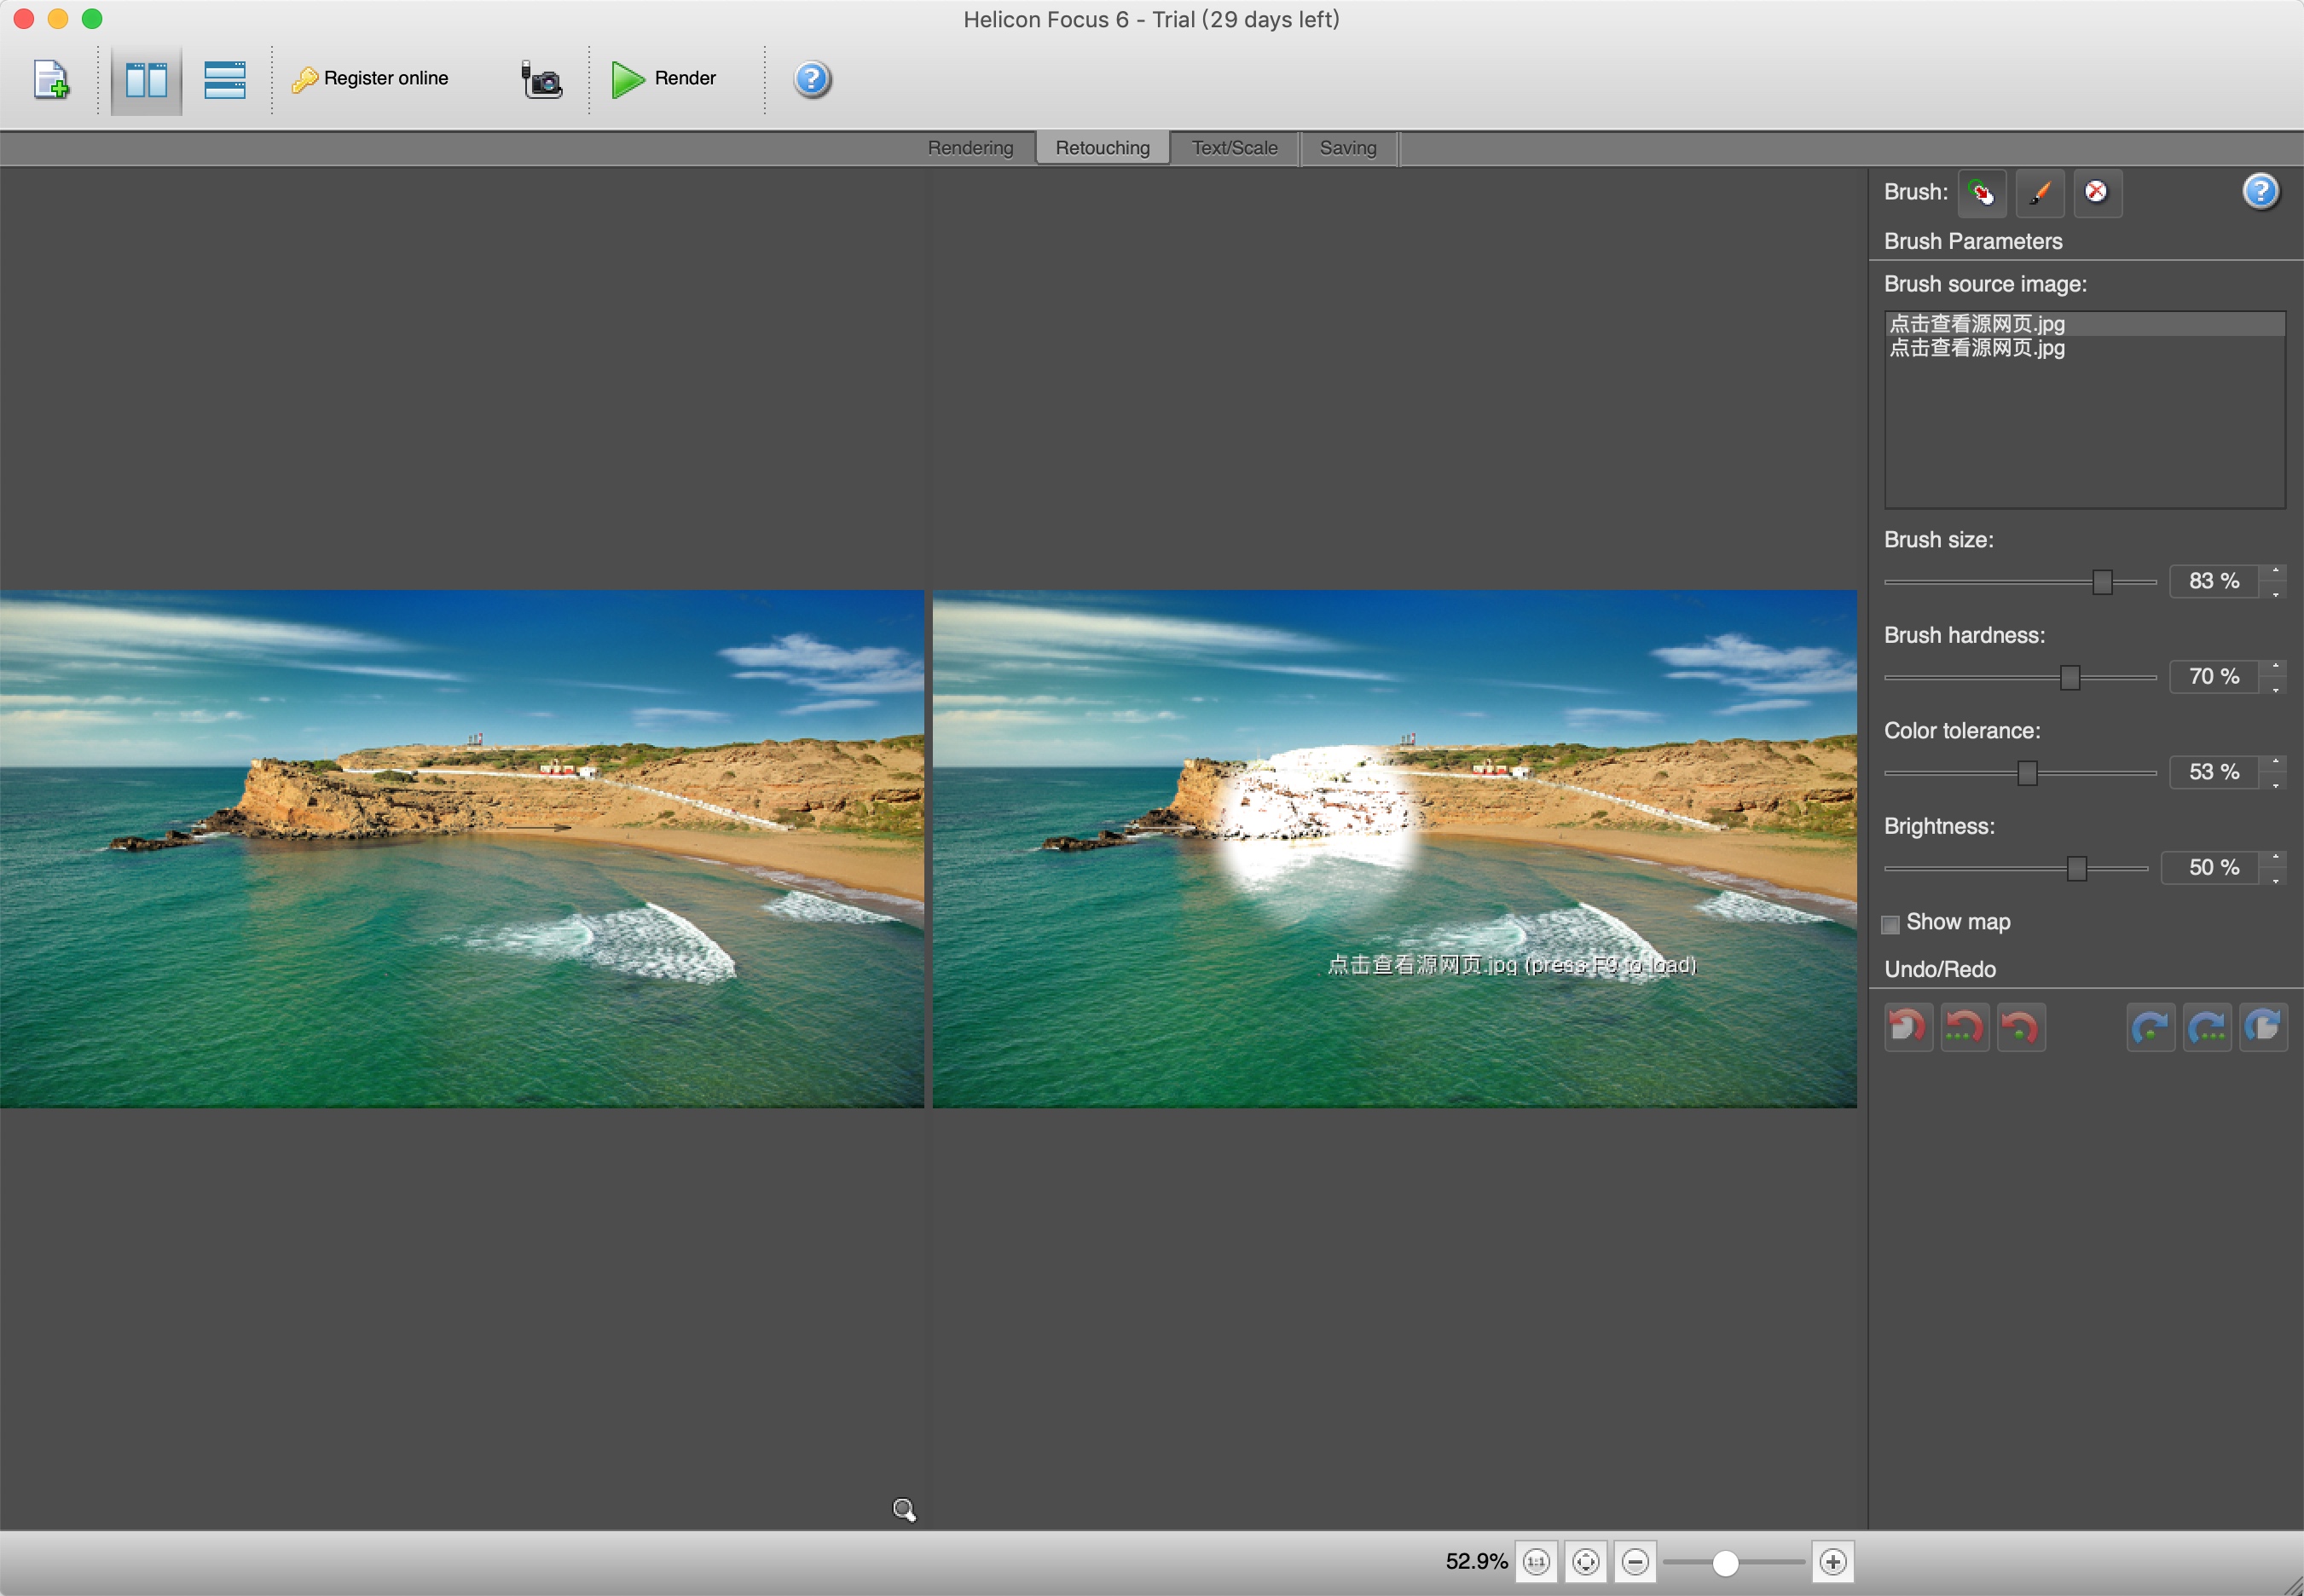Select the copy-from-source clone brush
The width and height of the screenshot is (2304, 1596).
pos(1981,192)
